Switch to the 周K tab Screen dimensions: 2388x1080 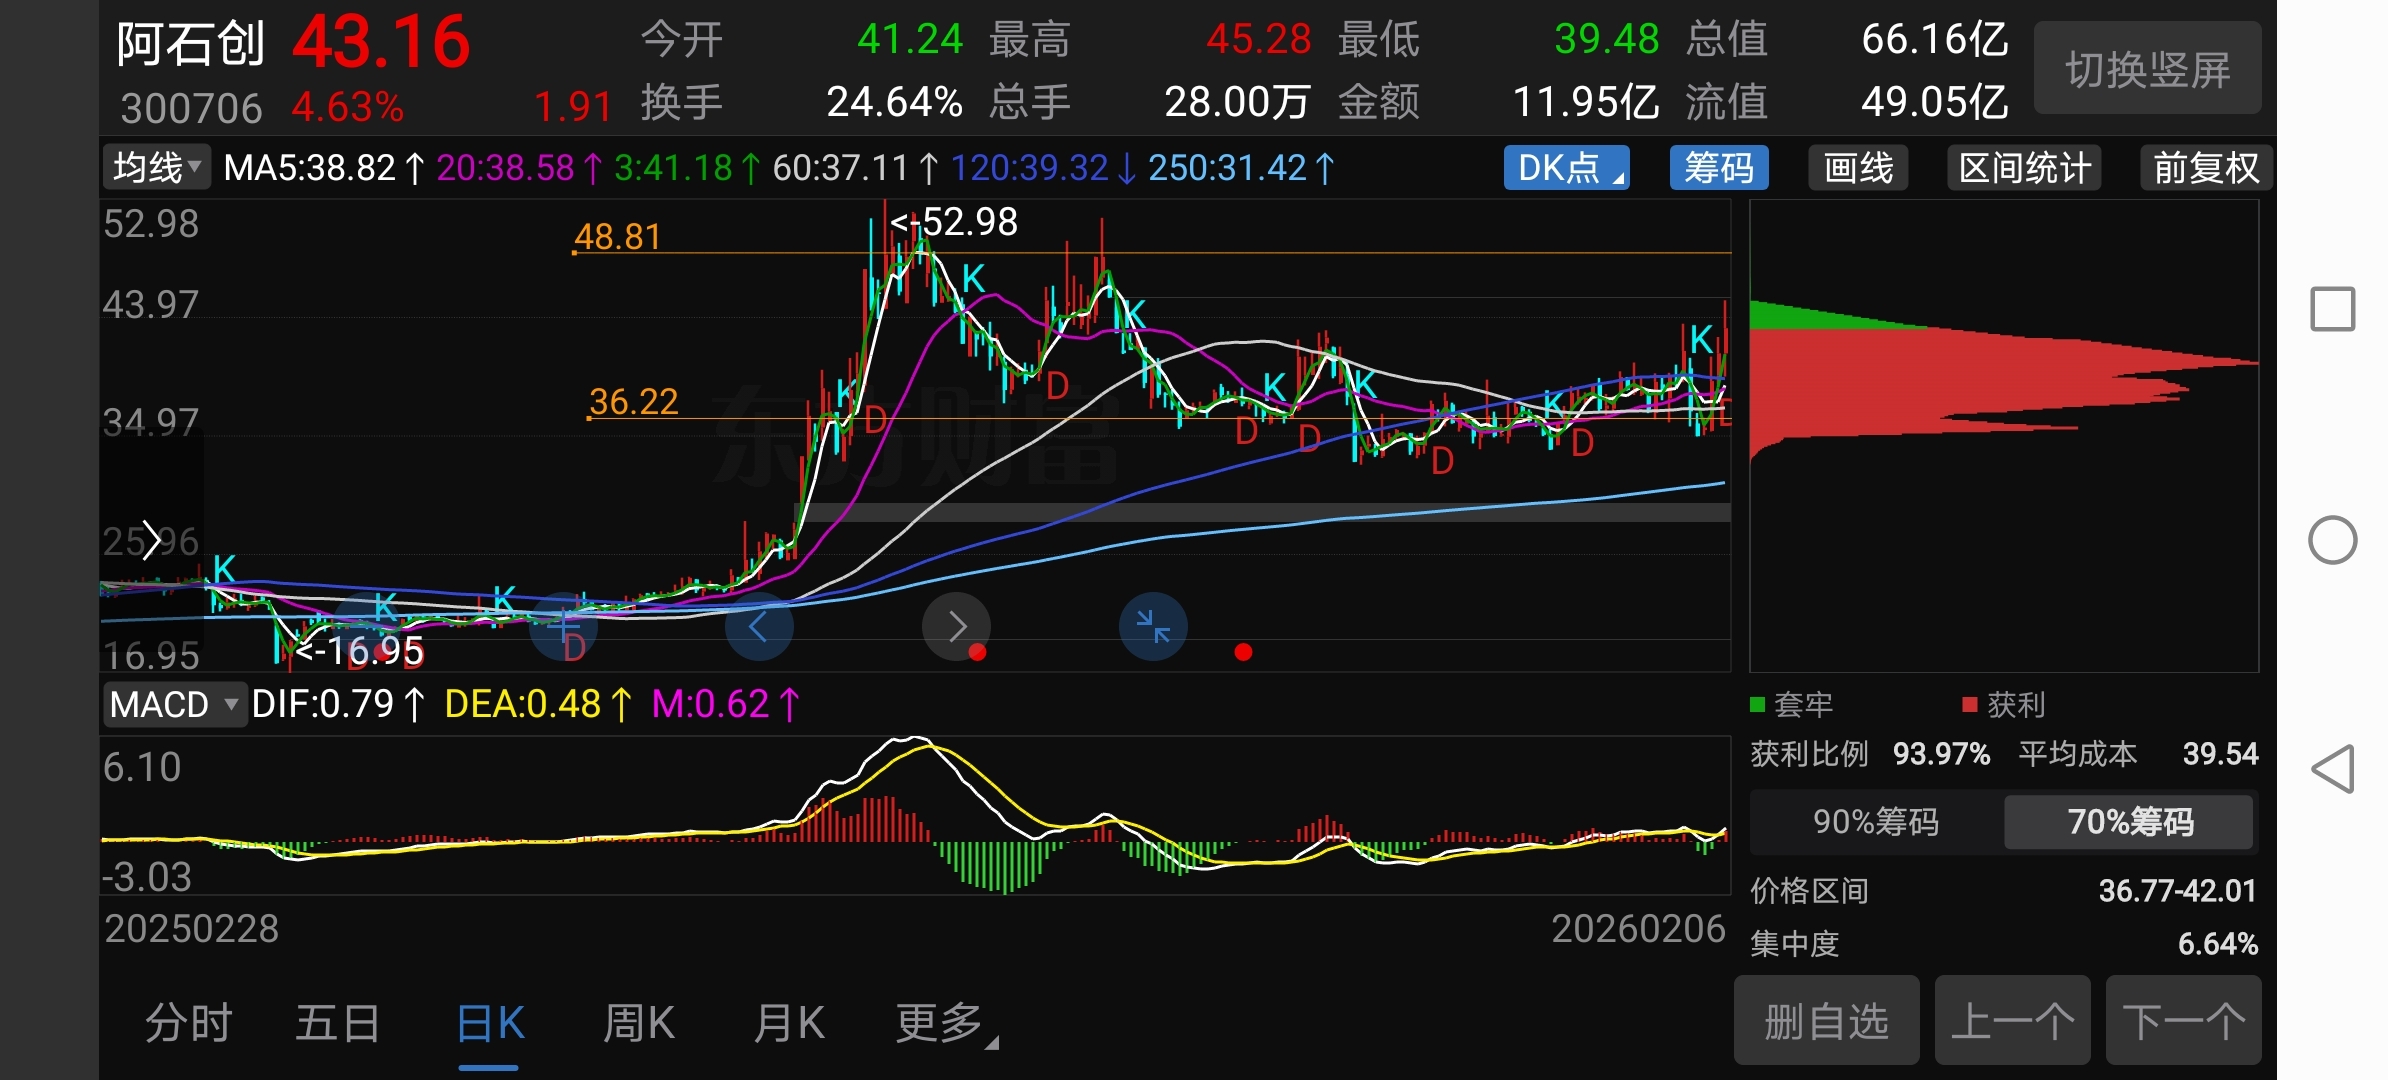(638, 1023)
